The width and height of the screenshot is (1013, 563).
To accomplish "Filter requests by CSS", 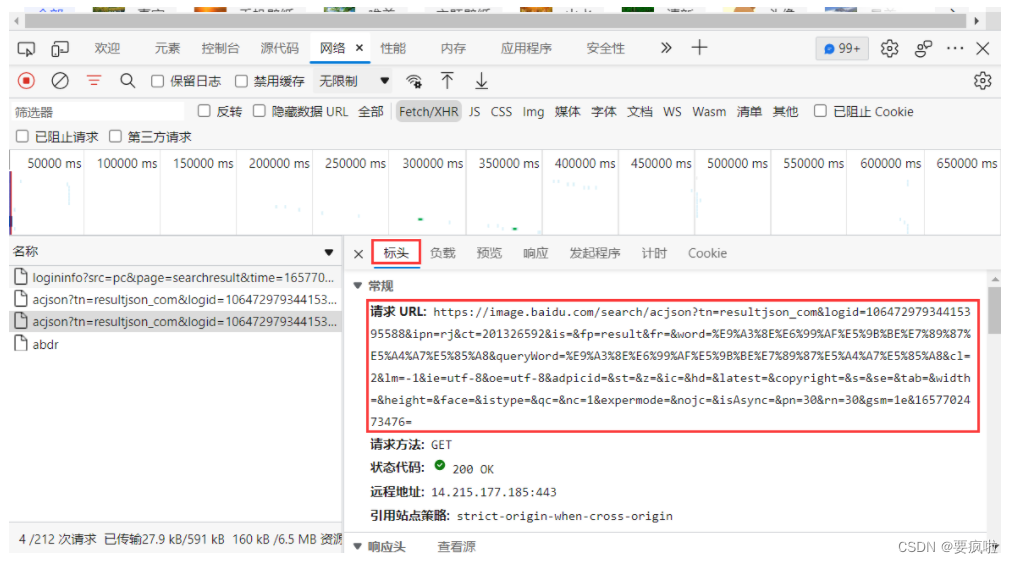I will pos(501,112).
